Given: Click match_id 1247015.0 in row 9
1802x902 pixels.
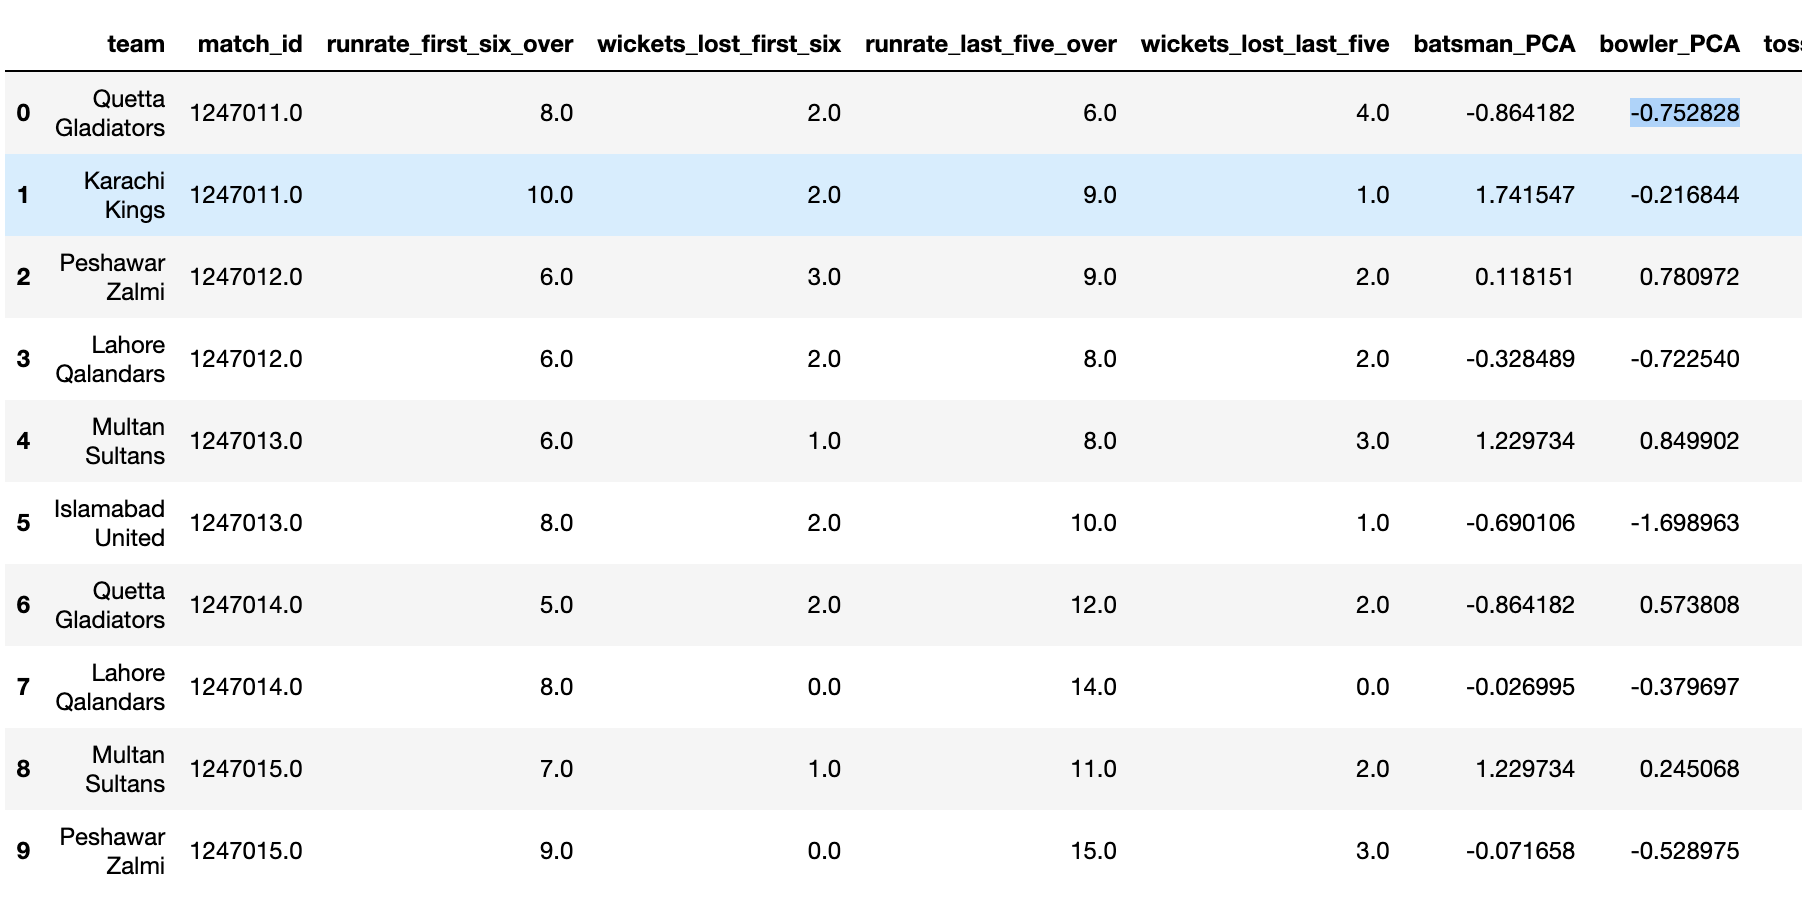Looking at the screenshot, I should click(x=246, y=851).
